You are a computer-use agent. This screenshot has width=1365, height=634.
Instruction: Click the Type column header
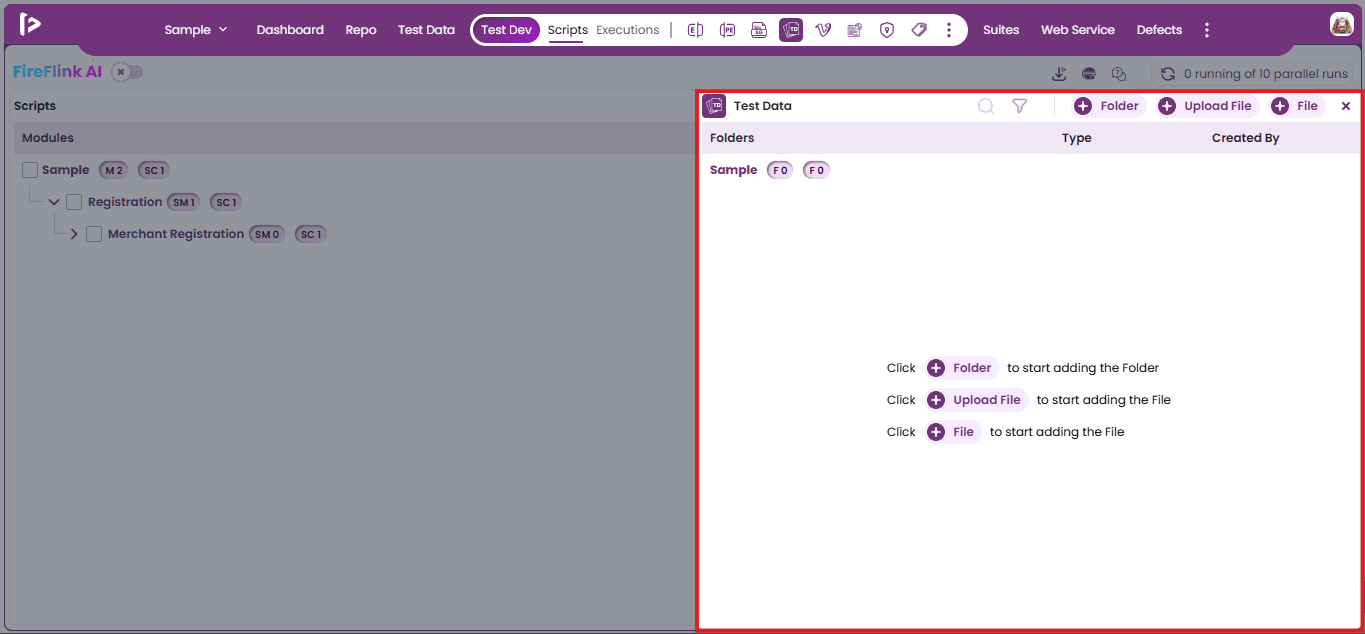click(x=1077, y=138)
